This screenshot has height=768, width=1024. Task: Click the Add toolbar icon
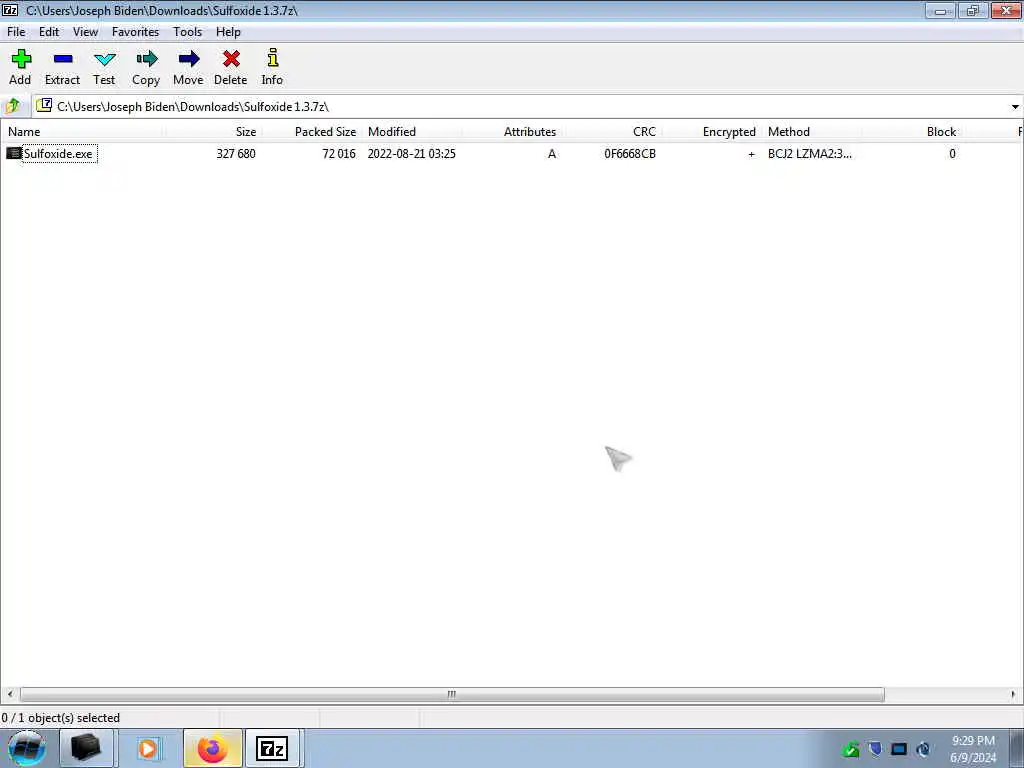tap(21, 59)
